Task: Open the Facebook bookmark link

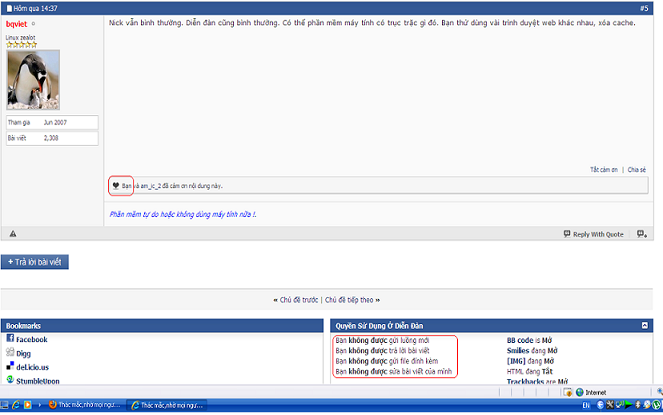Action: pyautogui.click(x=32, y=340)
